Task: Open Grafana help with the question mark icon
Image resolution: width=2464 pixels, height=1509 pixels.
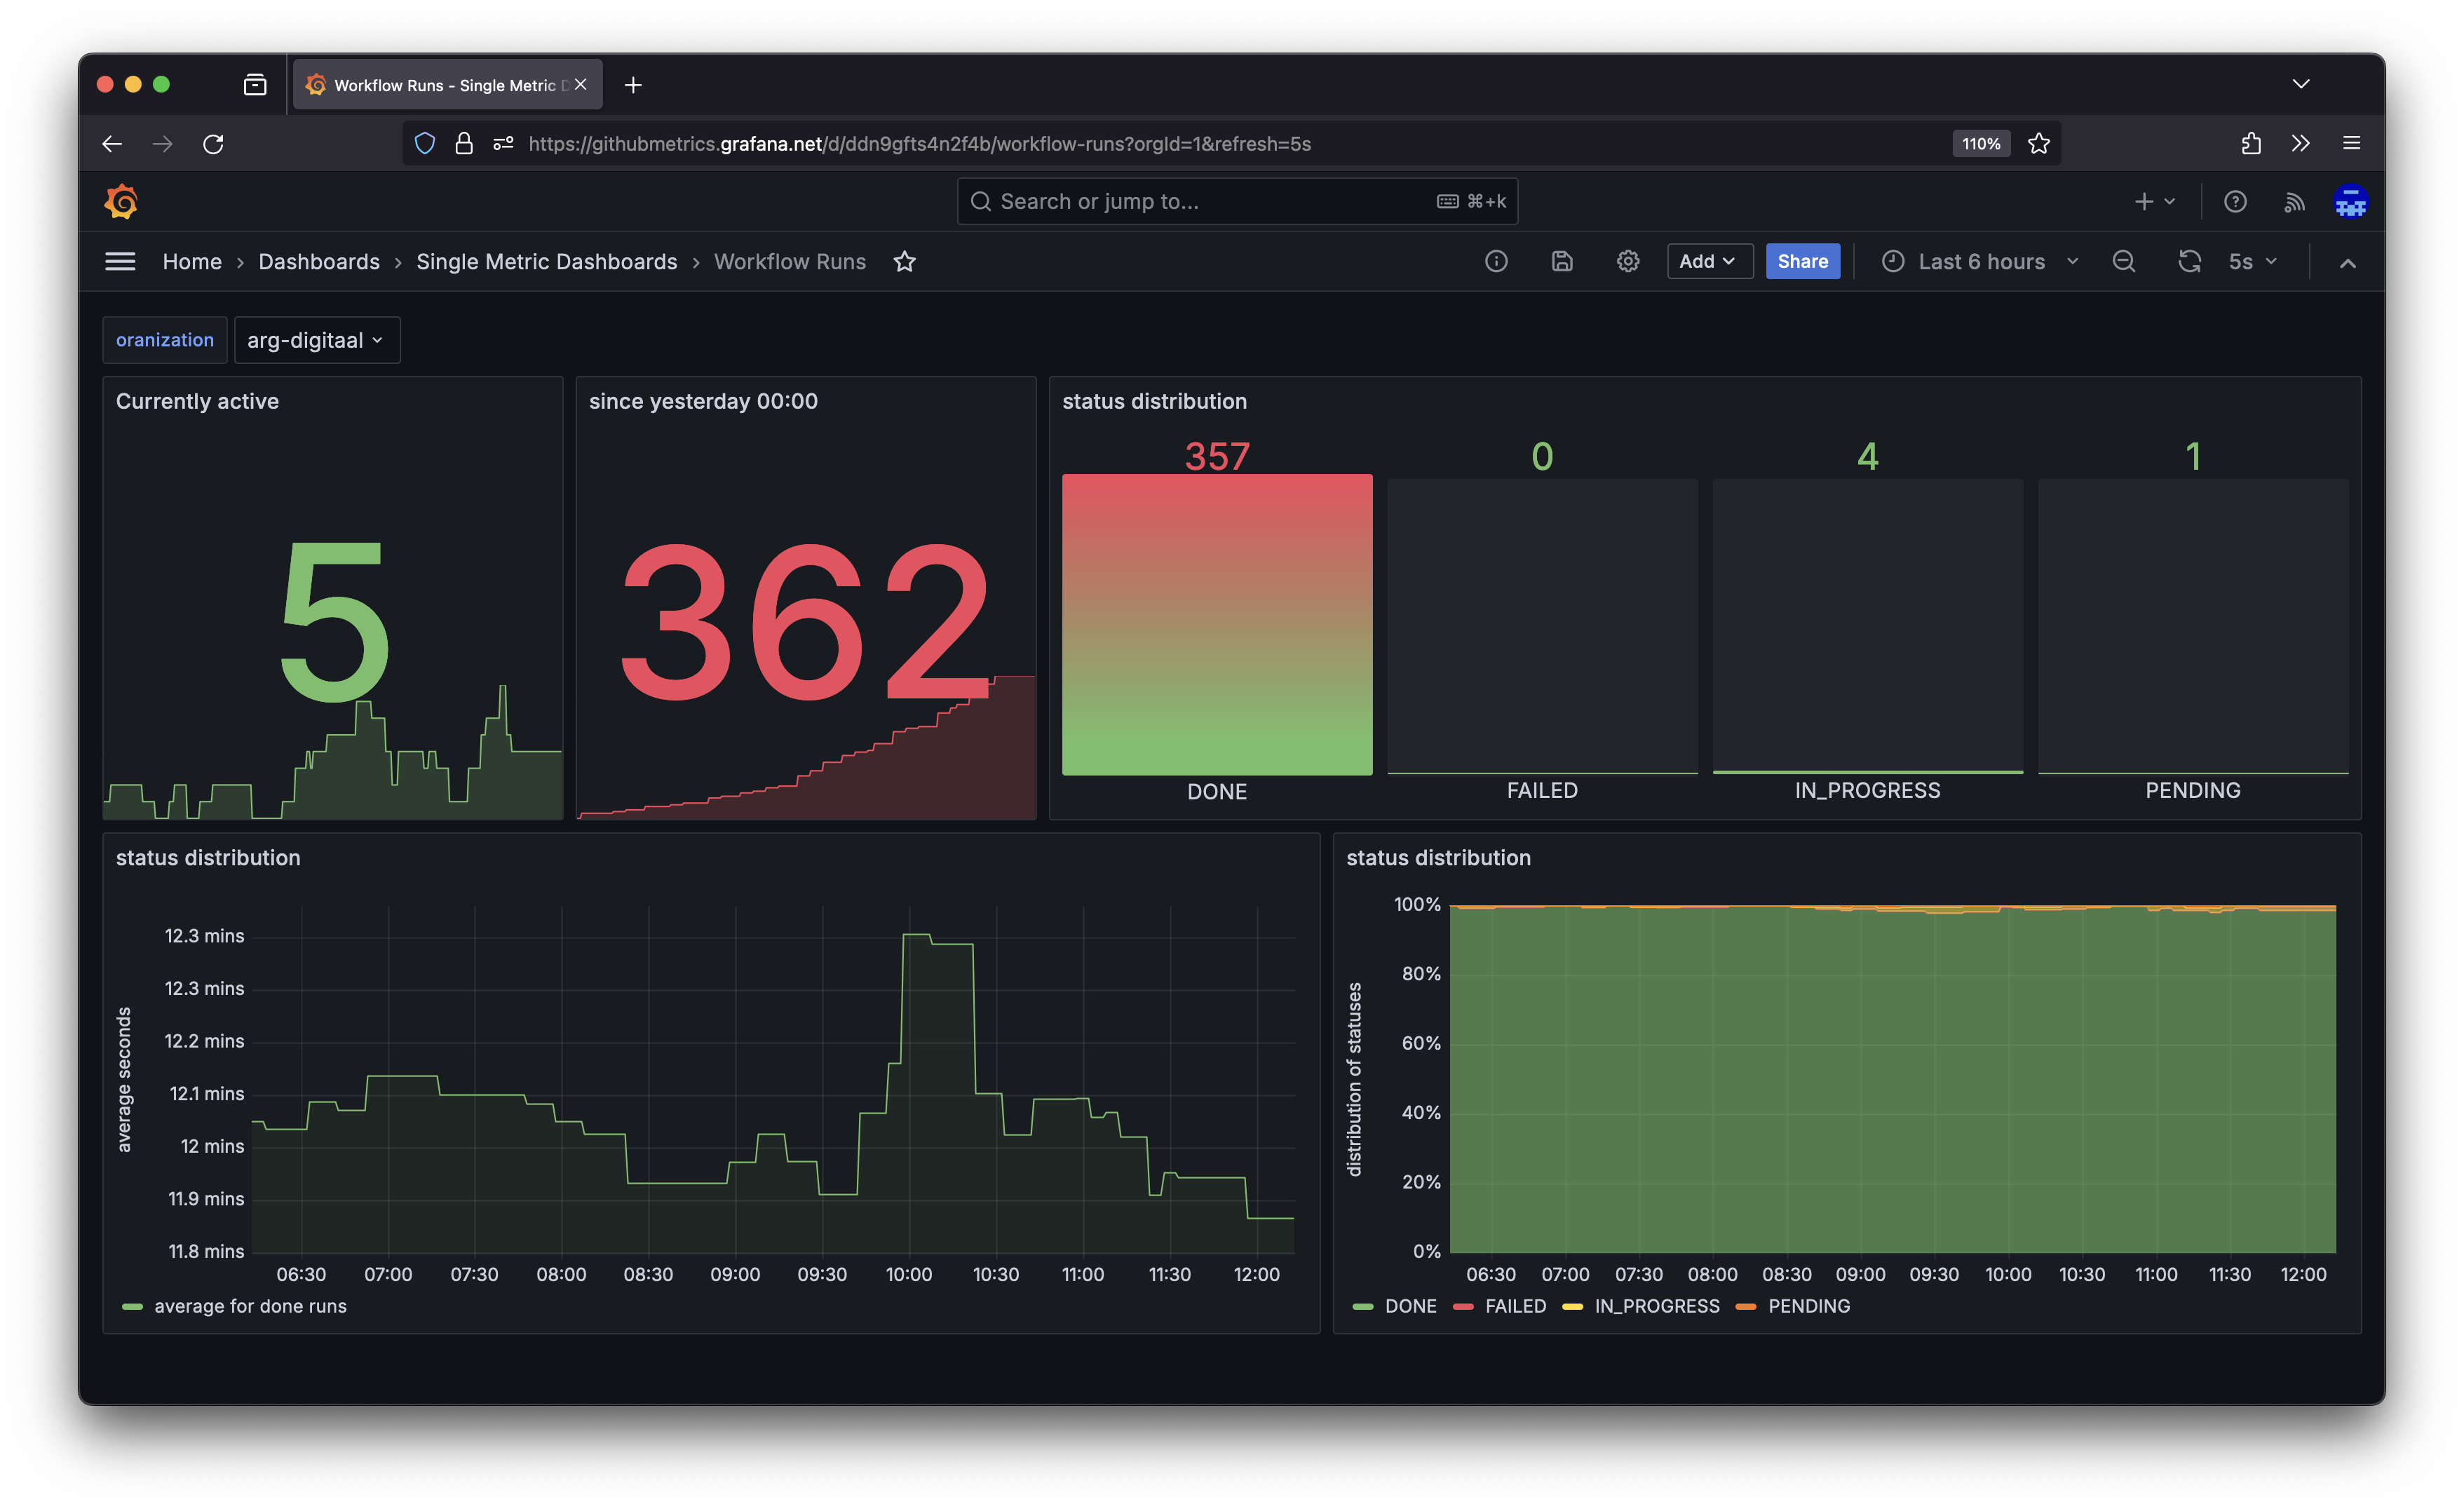Action: click(x=2235, y=201)
